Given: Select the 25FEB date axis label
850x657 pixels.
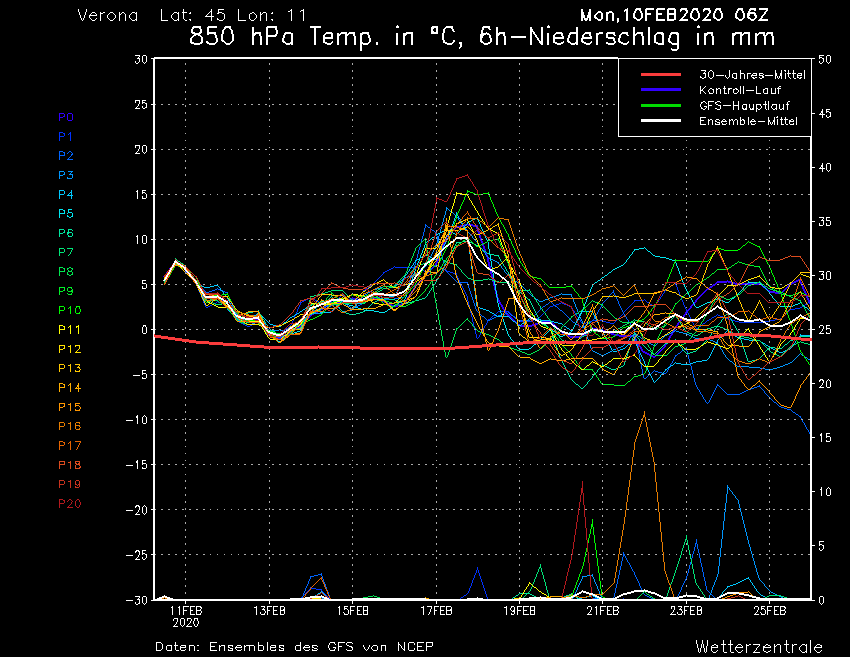Looking at the screenshot, I should (770, 611).
